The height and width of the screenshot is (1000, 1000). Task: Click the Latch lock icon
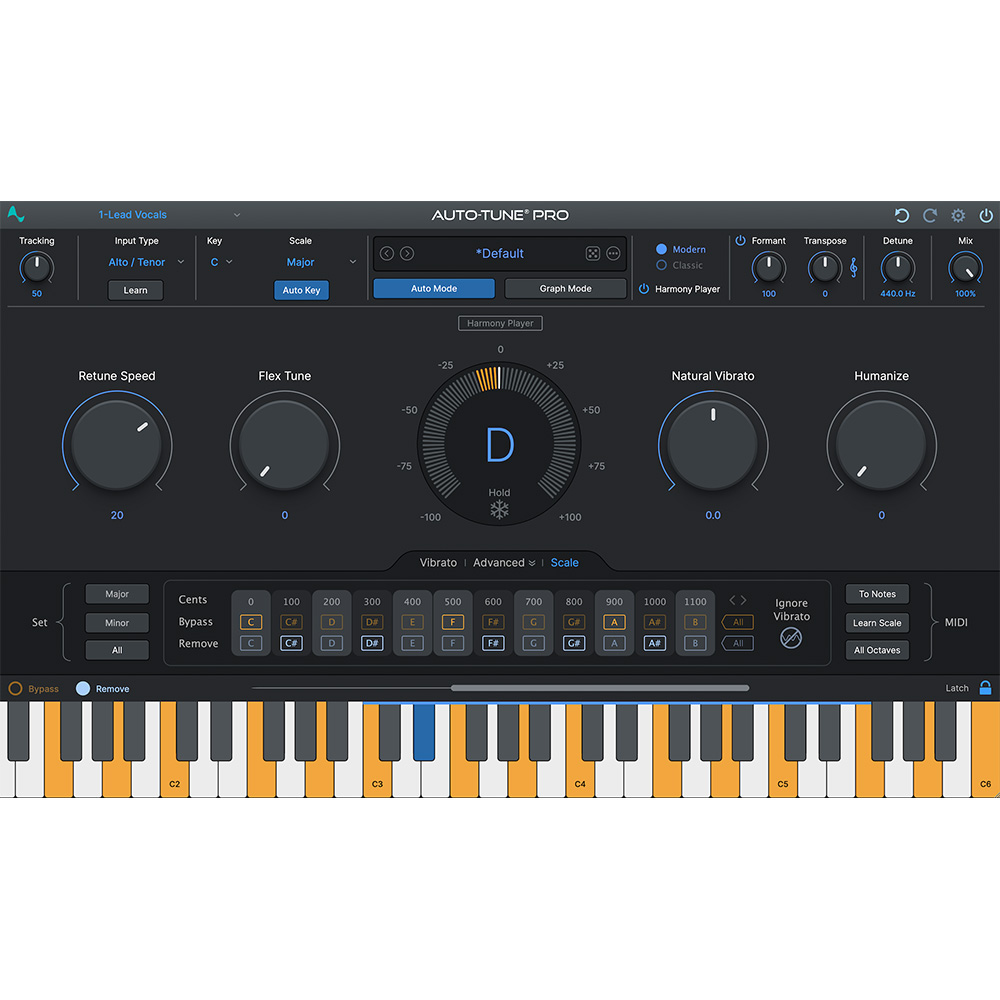click(x=985, y=688)
